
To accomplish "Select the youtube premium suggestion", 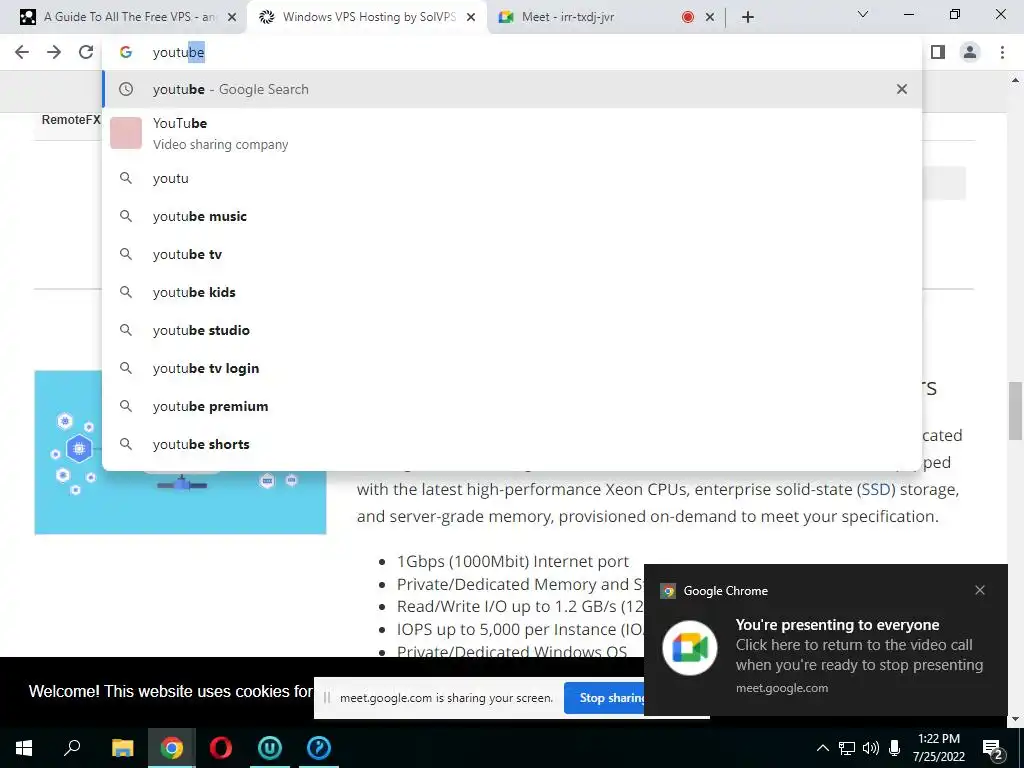I will coord(511,406).
